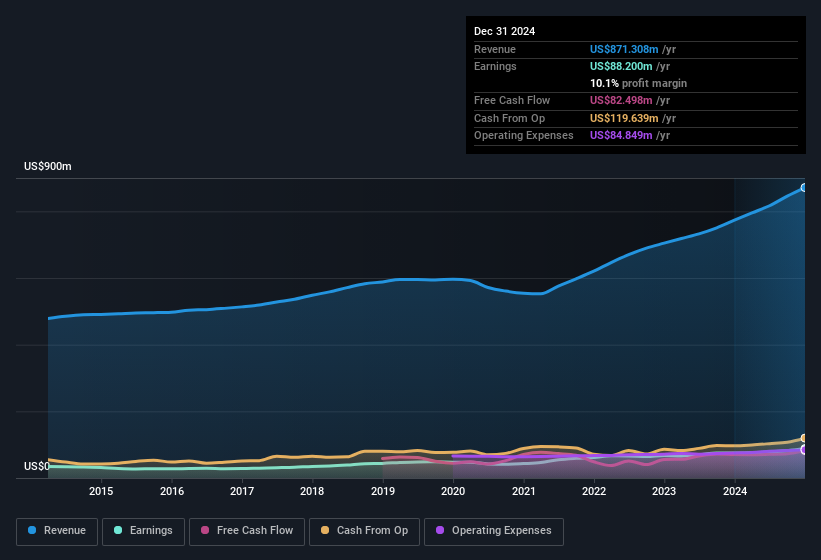Click the US$871.308m revenue value
Image resolution: width=821 pixels, height=560 pixels.
[x=624, y=49]
